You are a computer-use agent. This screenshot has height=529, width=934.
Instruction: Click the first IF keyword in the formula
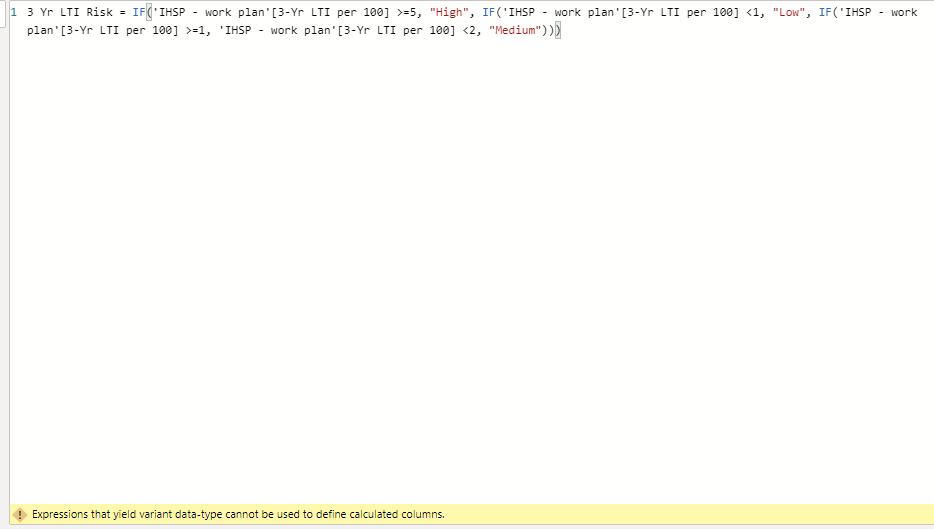139,12
